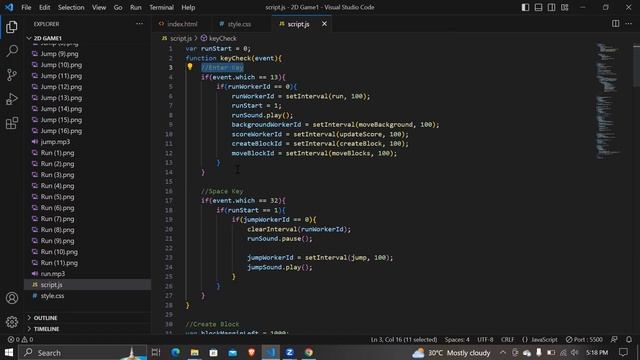Open the Terminal menu
Screen dimensions: 640x360
161,7
